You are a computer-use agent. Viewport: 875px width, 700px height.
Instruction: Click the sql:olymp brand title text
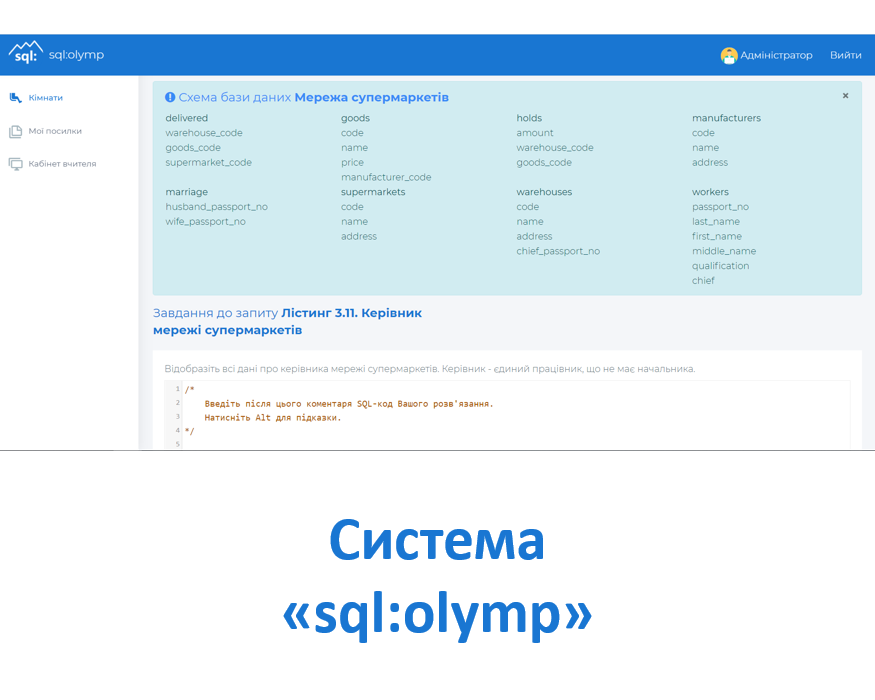[x=77, y=55]
